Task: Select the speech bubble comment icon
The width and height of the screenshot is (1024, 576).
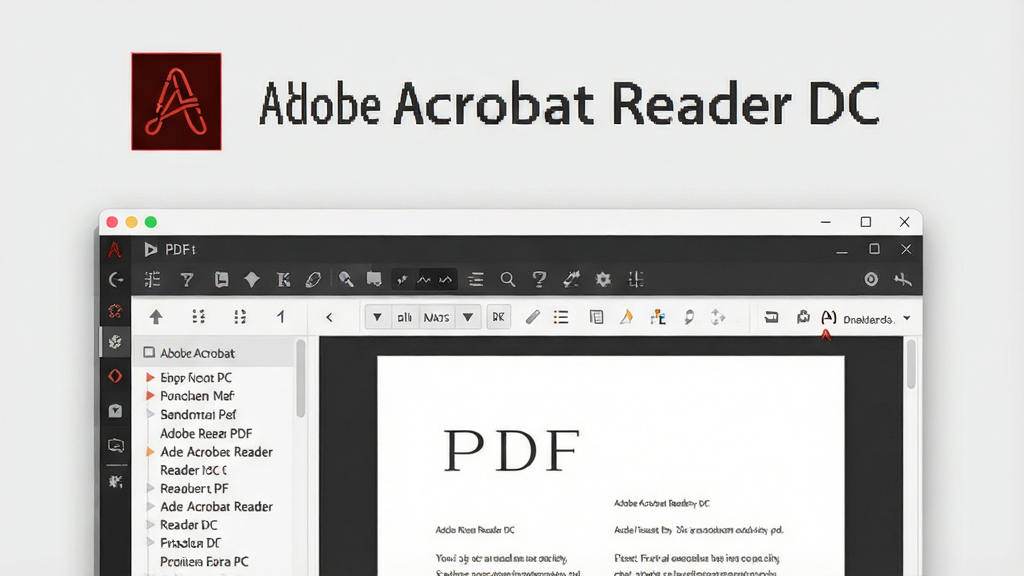Action: click(x=374, y=280)
